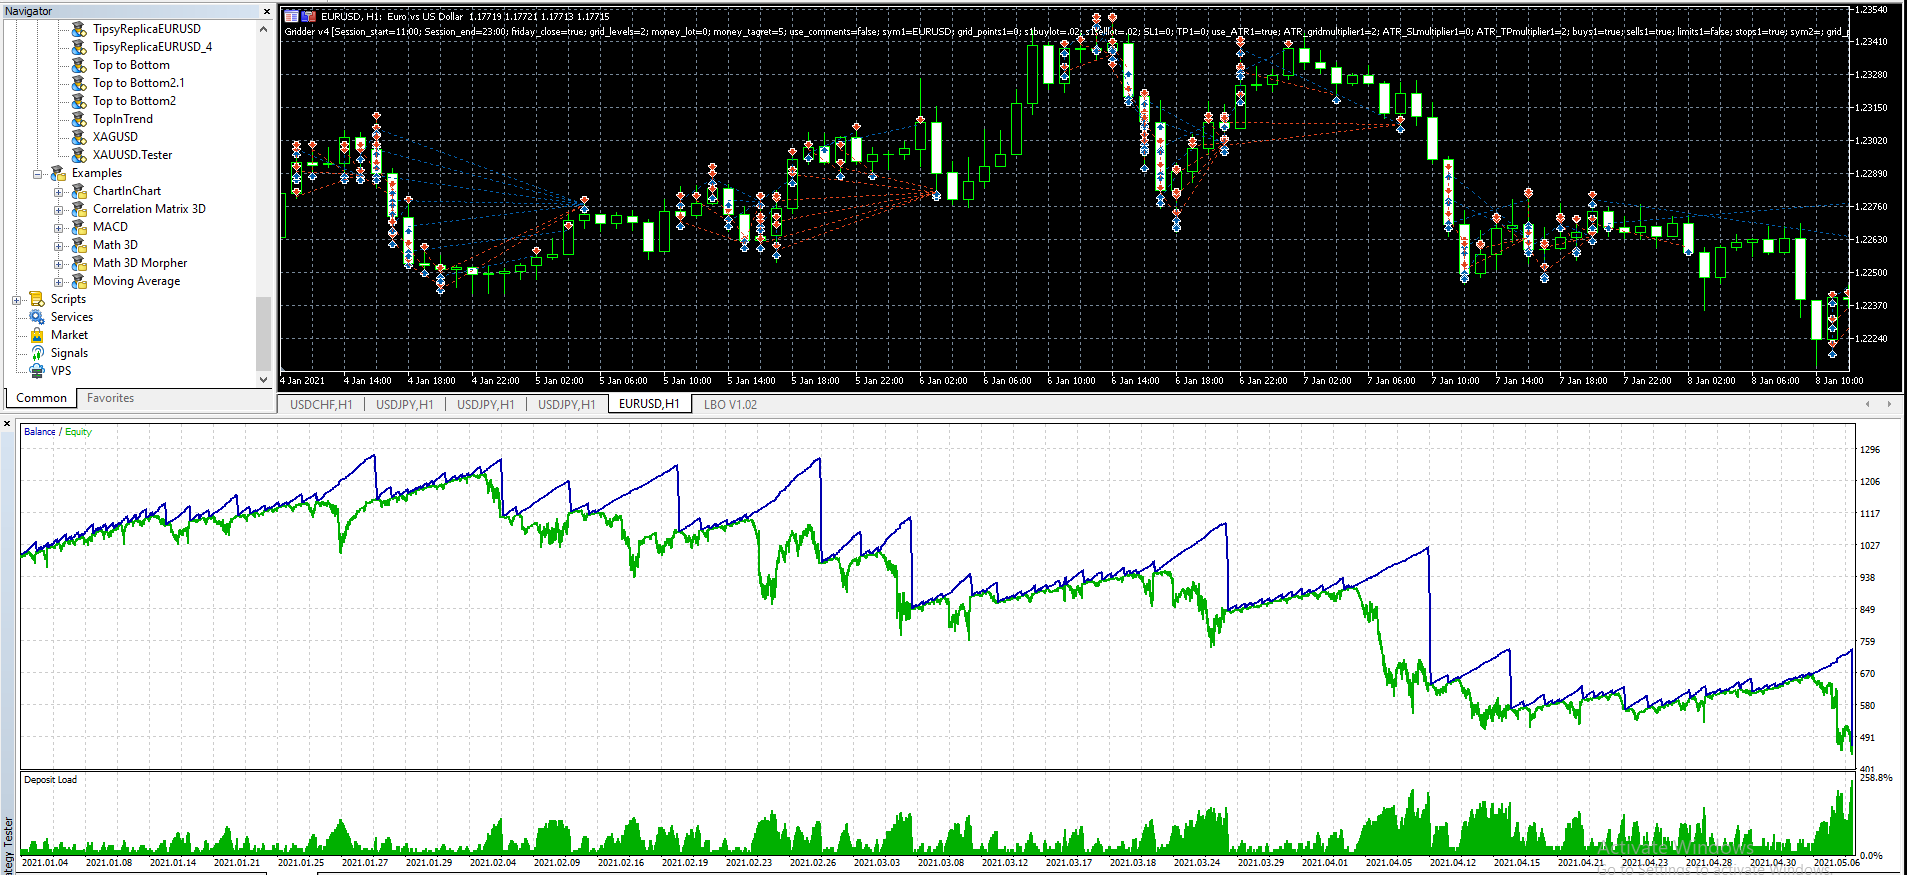1907x875 pixels.
Task: Click the Navigator scroll down arrow
Action: (264, 379)
